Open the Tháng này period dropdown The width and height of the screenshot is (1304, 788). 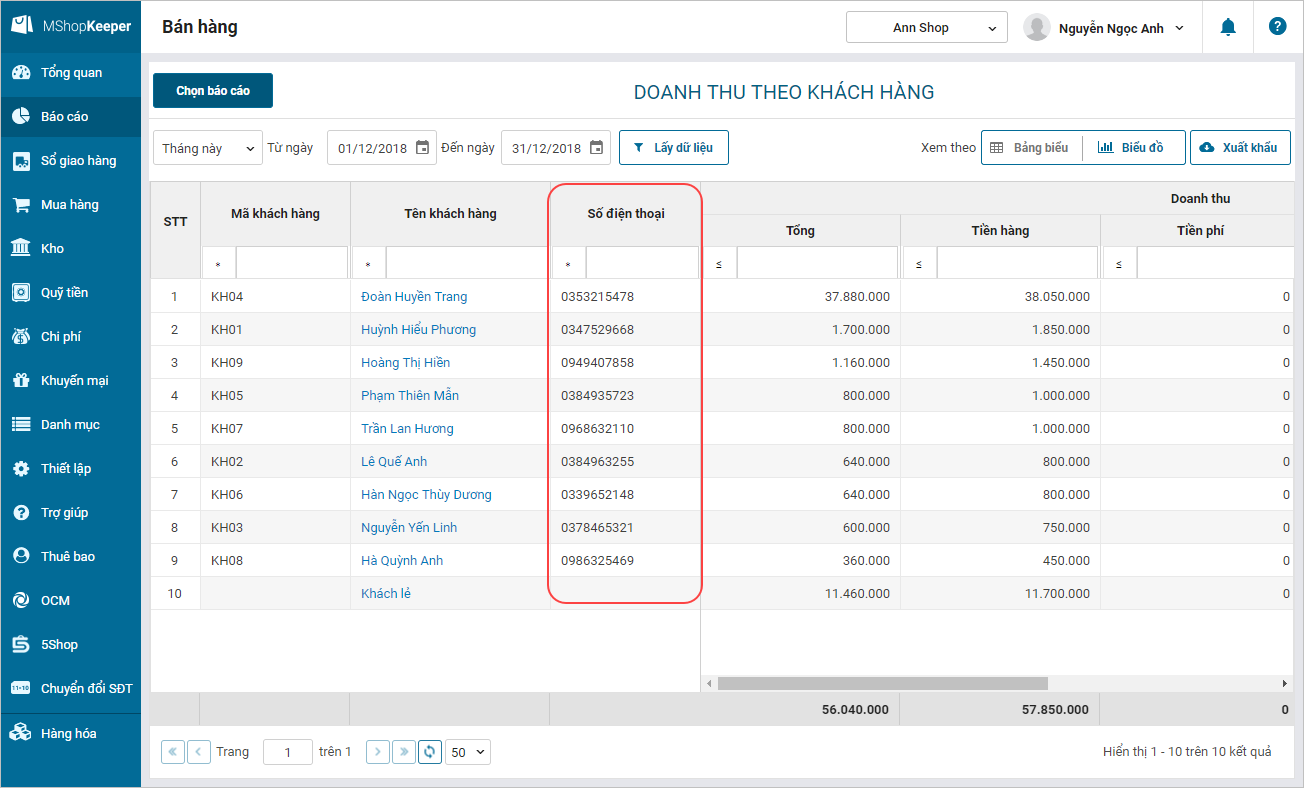[207, 148]
